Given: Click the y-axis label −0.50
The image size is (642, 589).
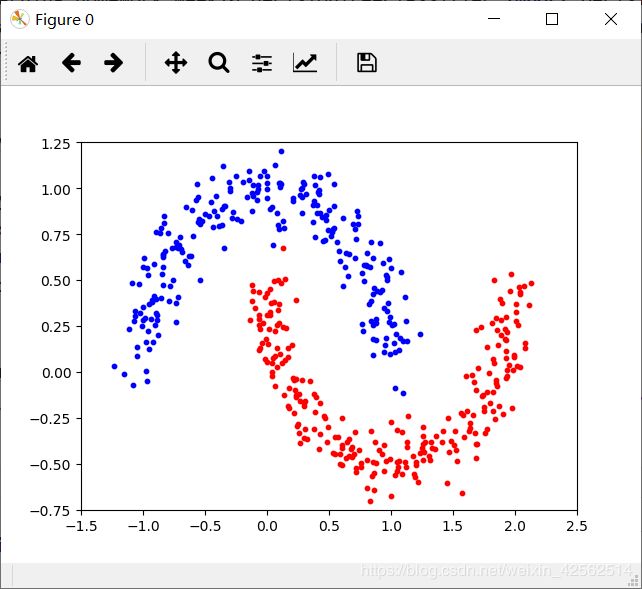Looking at the screenshot, I should point(50,465).
